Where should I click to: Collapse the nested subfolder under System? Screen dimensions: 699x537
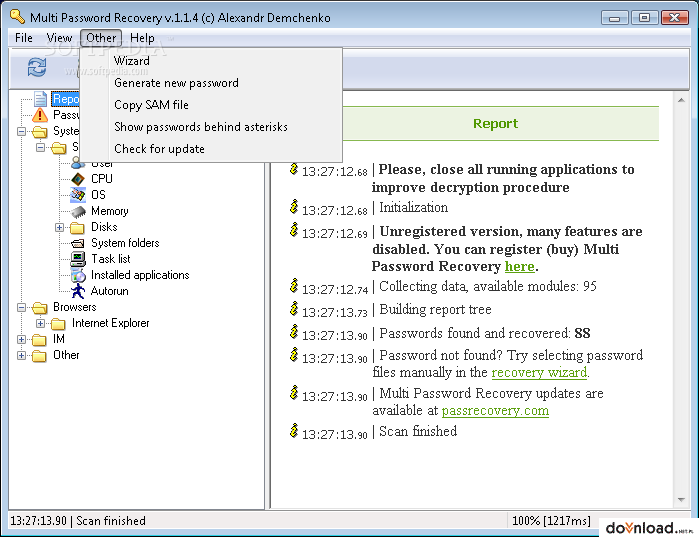(41, 148)
